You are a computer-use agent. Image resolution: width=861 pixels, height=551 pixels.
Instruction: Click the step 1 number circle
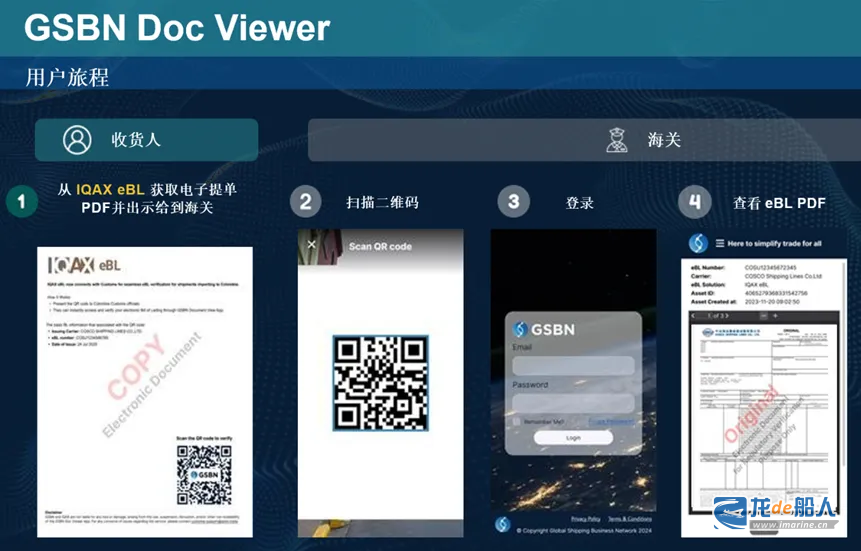(x=21, y=201)
